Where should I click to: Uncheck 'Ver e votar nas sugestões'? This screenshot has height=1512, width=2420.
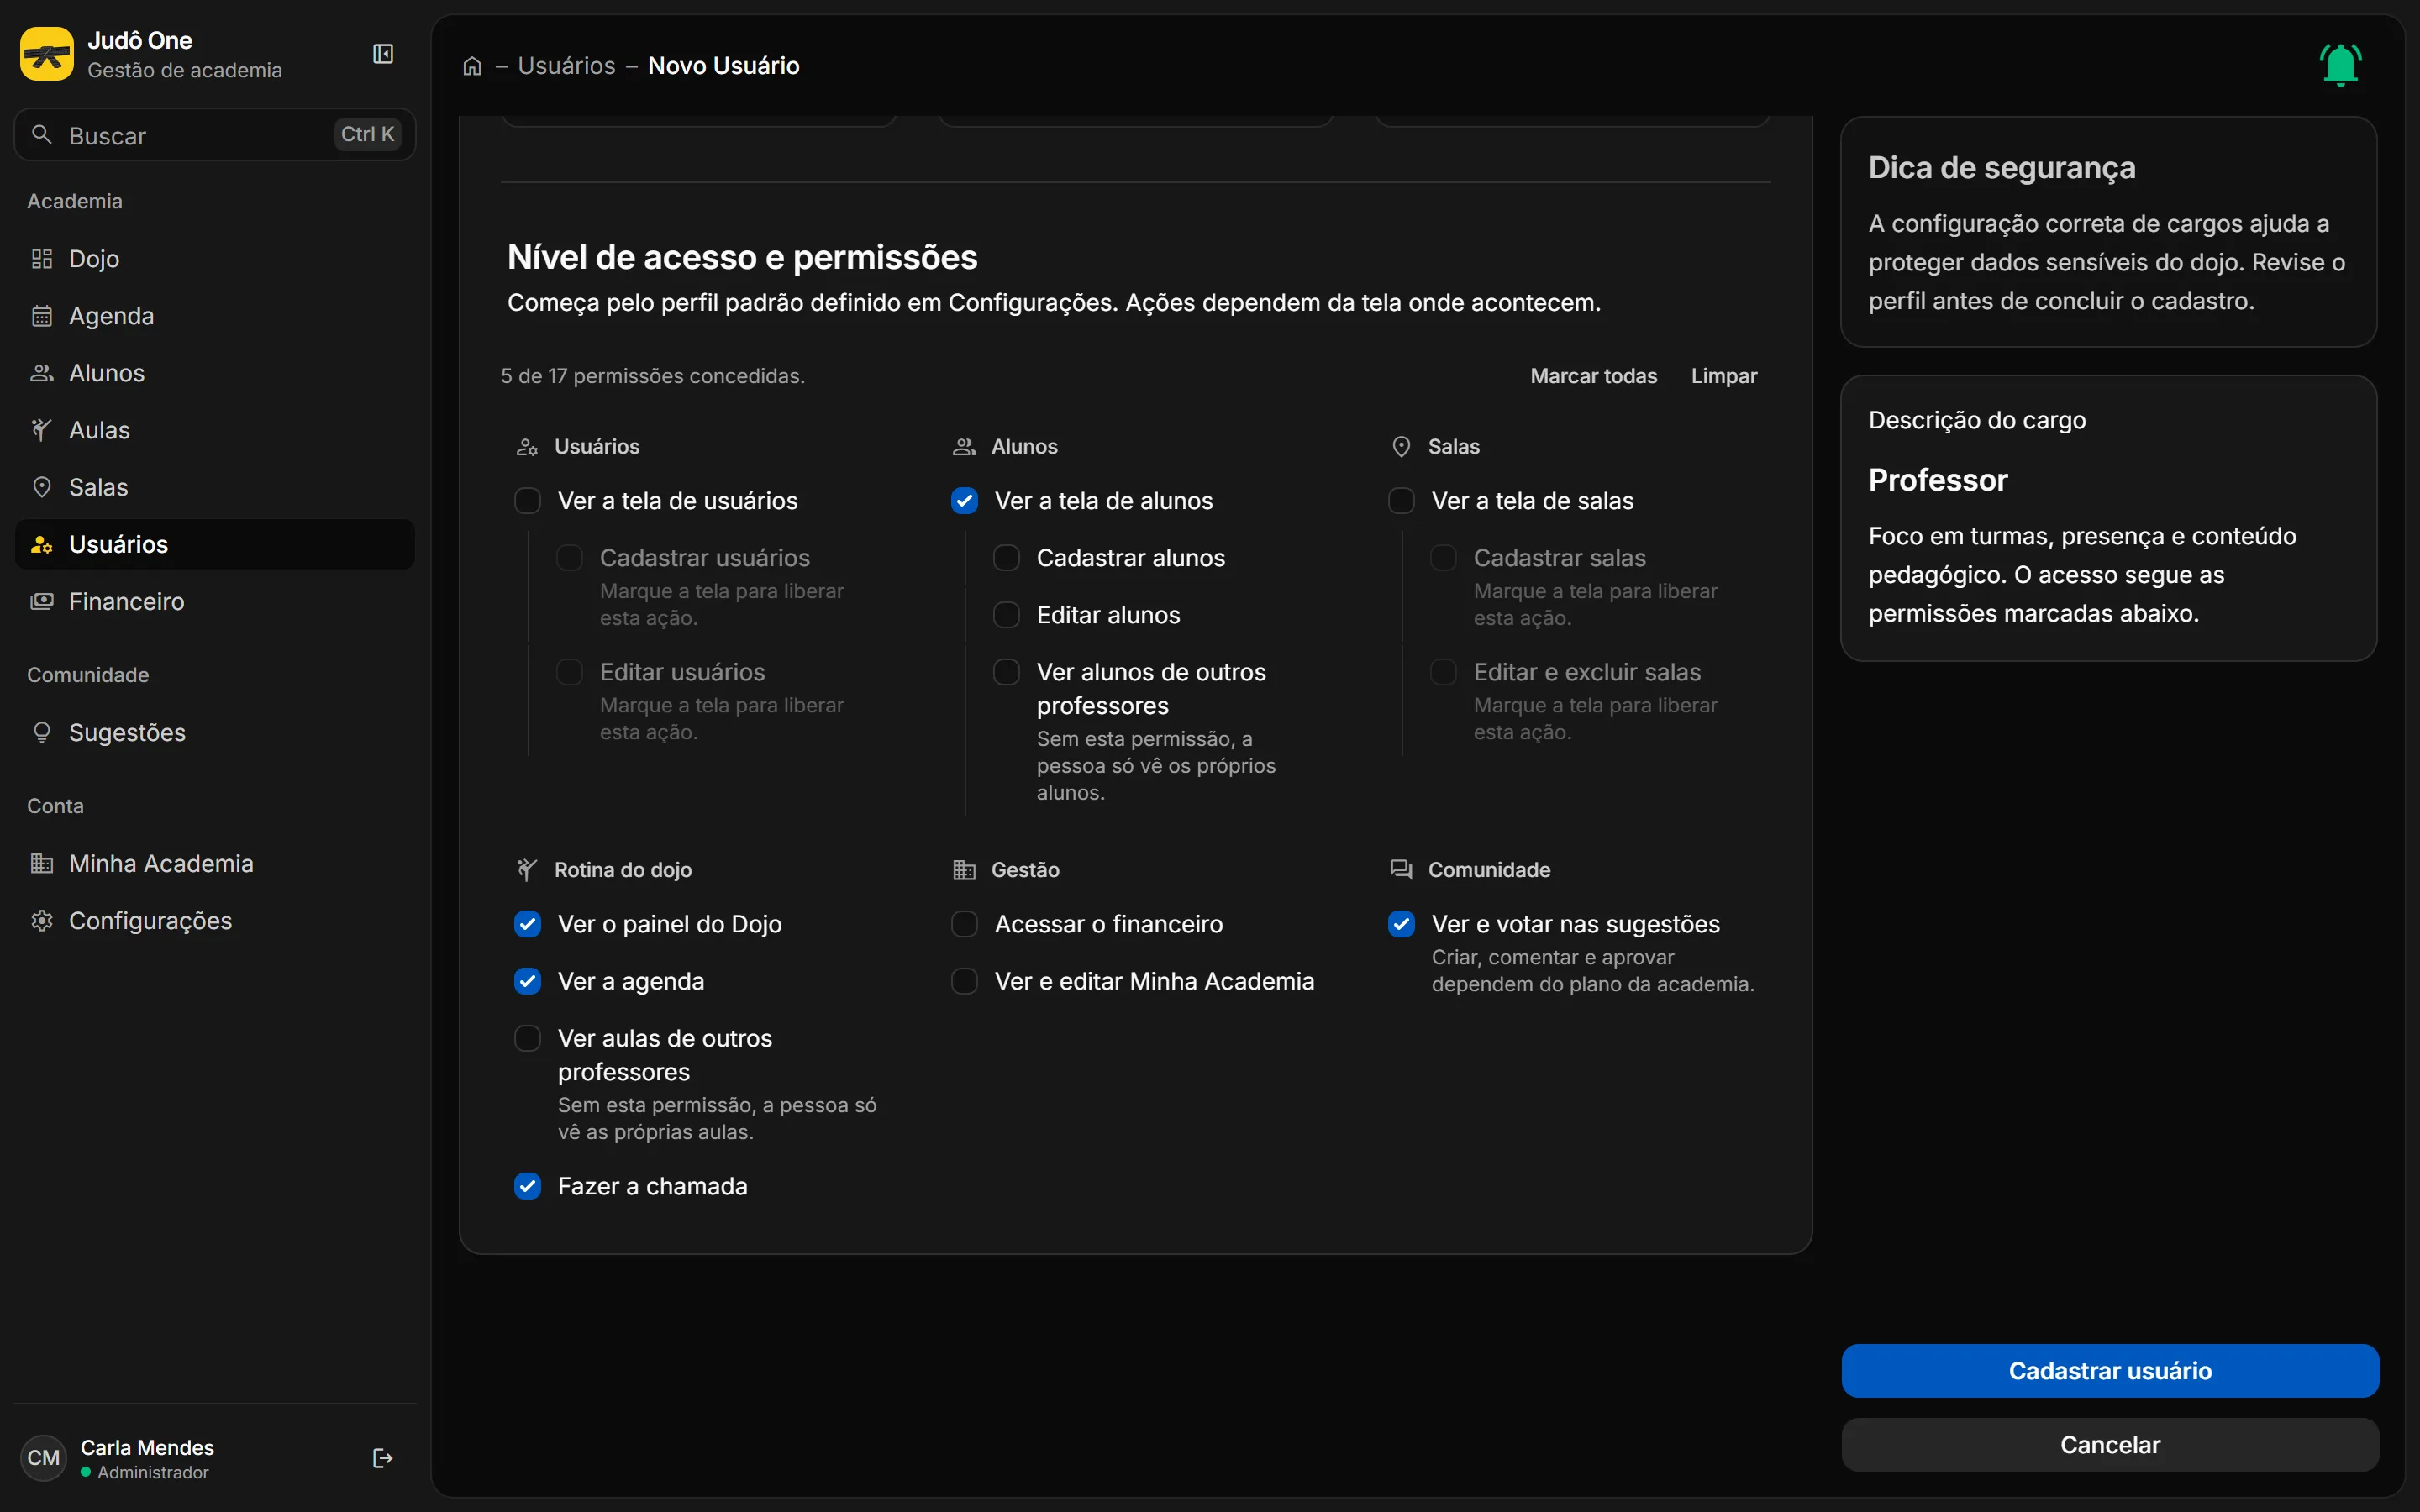click(x=1402, y=924)
